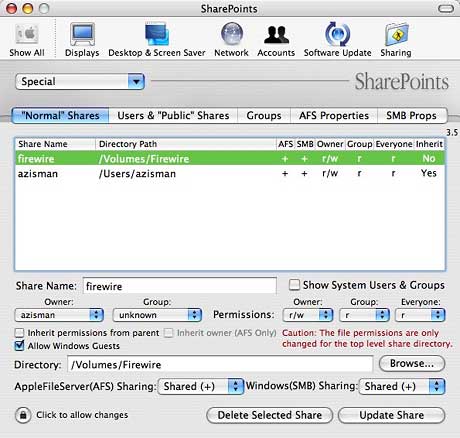
Task: Click the No inherit value for firewire
Action: point(429,158)
